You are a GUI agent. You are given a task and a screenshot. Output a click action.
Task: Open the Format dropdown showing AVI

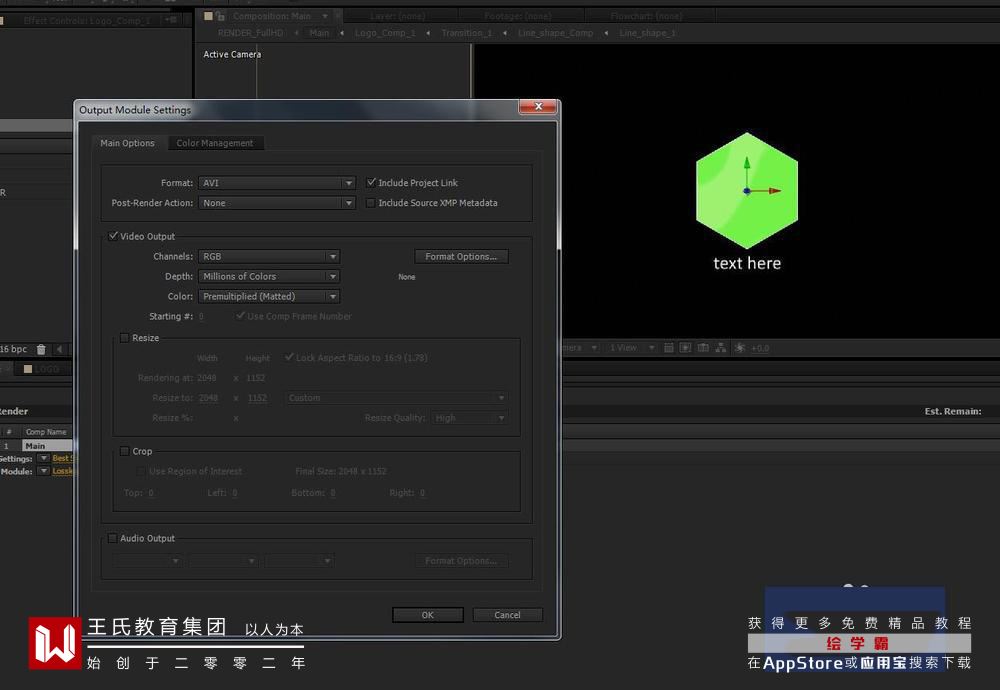pos(277,183)
